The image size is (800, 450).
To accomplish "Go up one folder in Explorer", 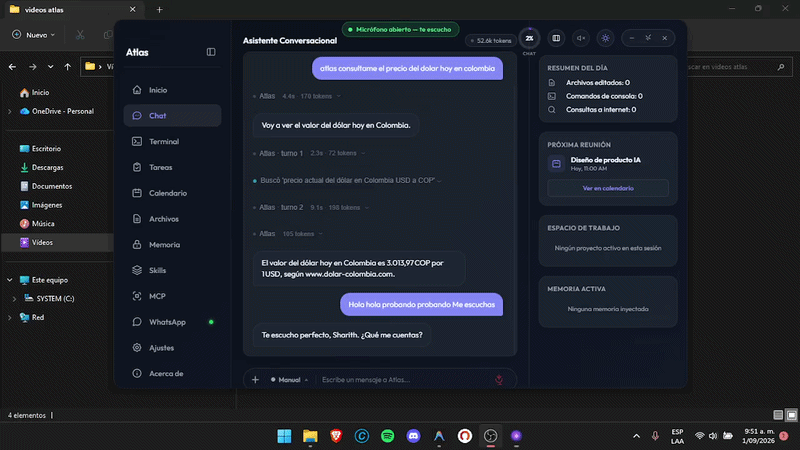I will pos(67,67).
